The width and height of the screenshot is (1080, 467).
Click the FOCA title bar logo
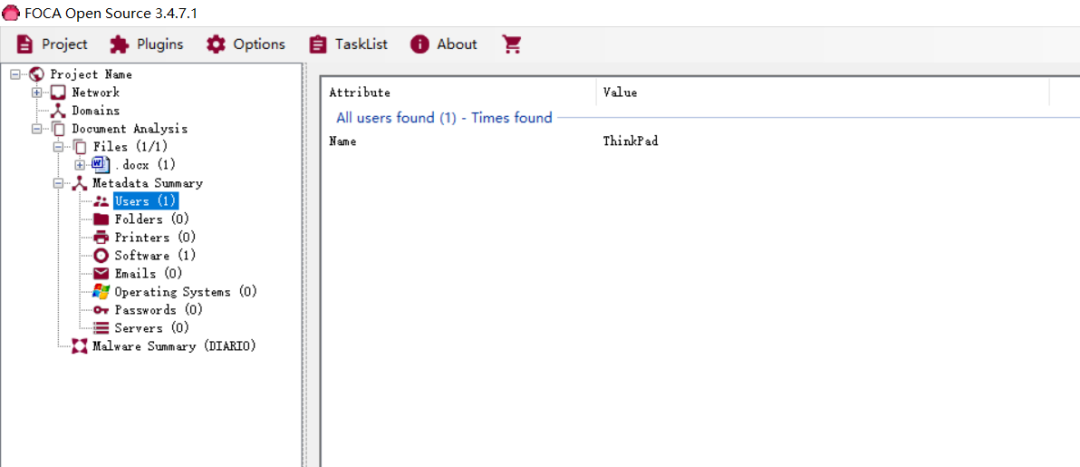pyautogui.click(x=11, y=13)
